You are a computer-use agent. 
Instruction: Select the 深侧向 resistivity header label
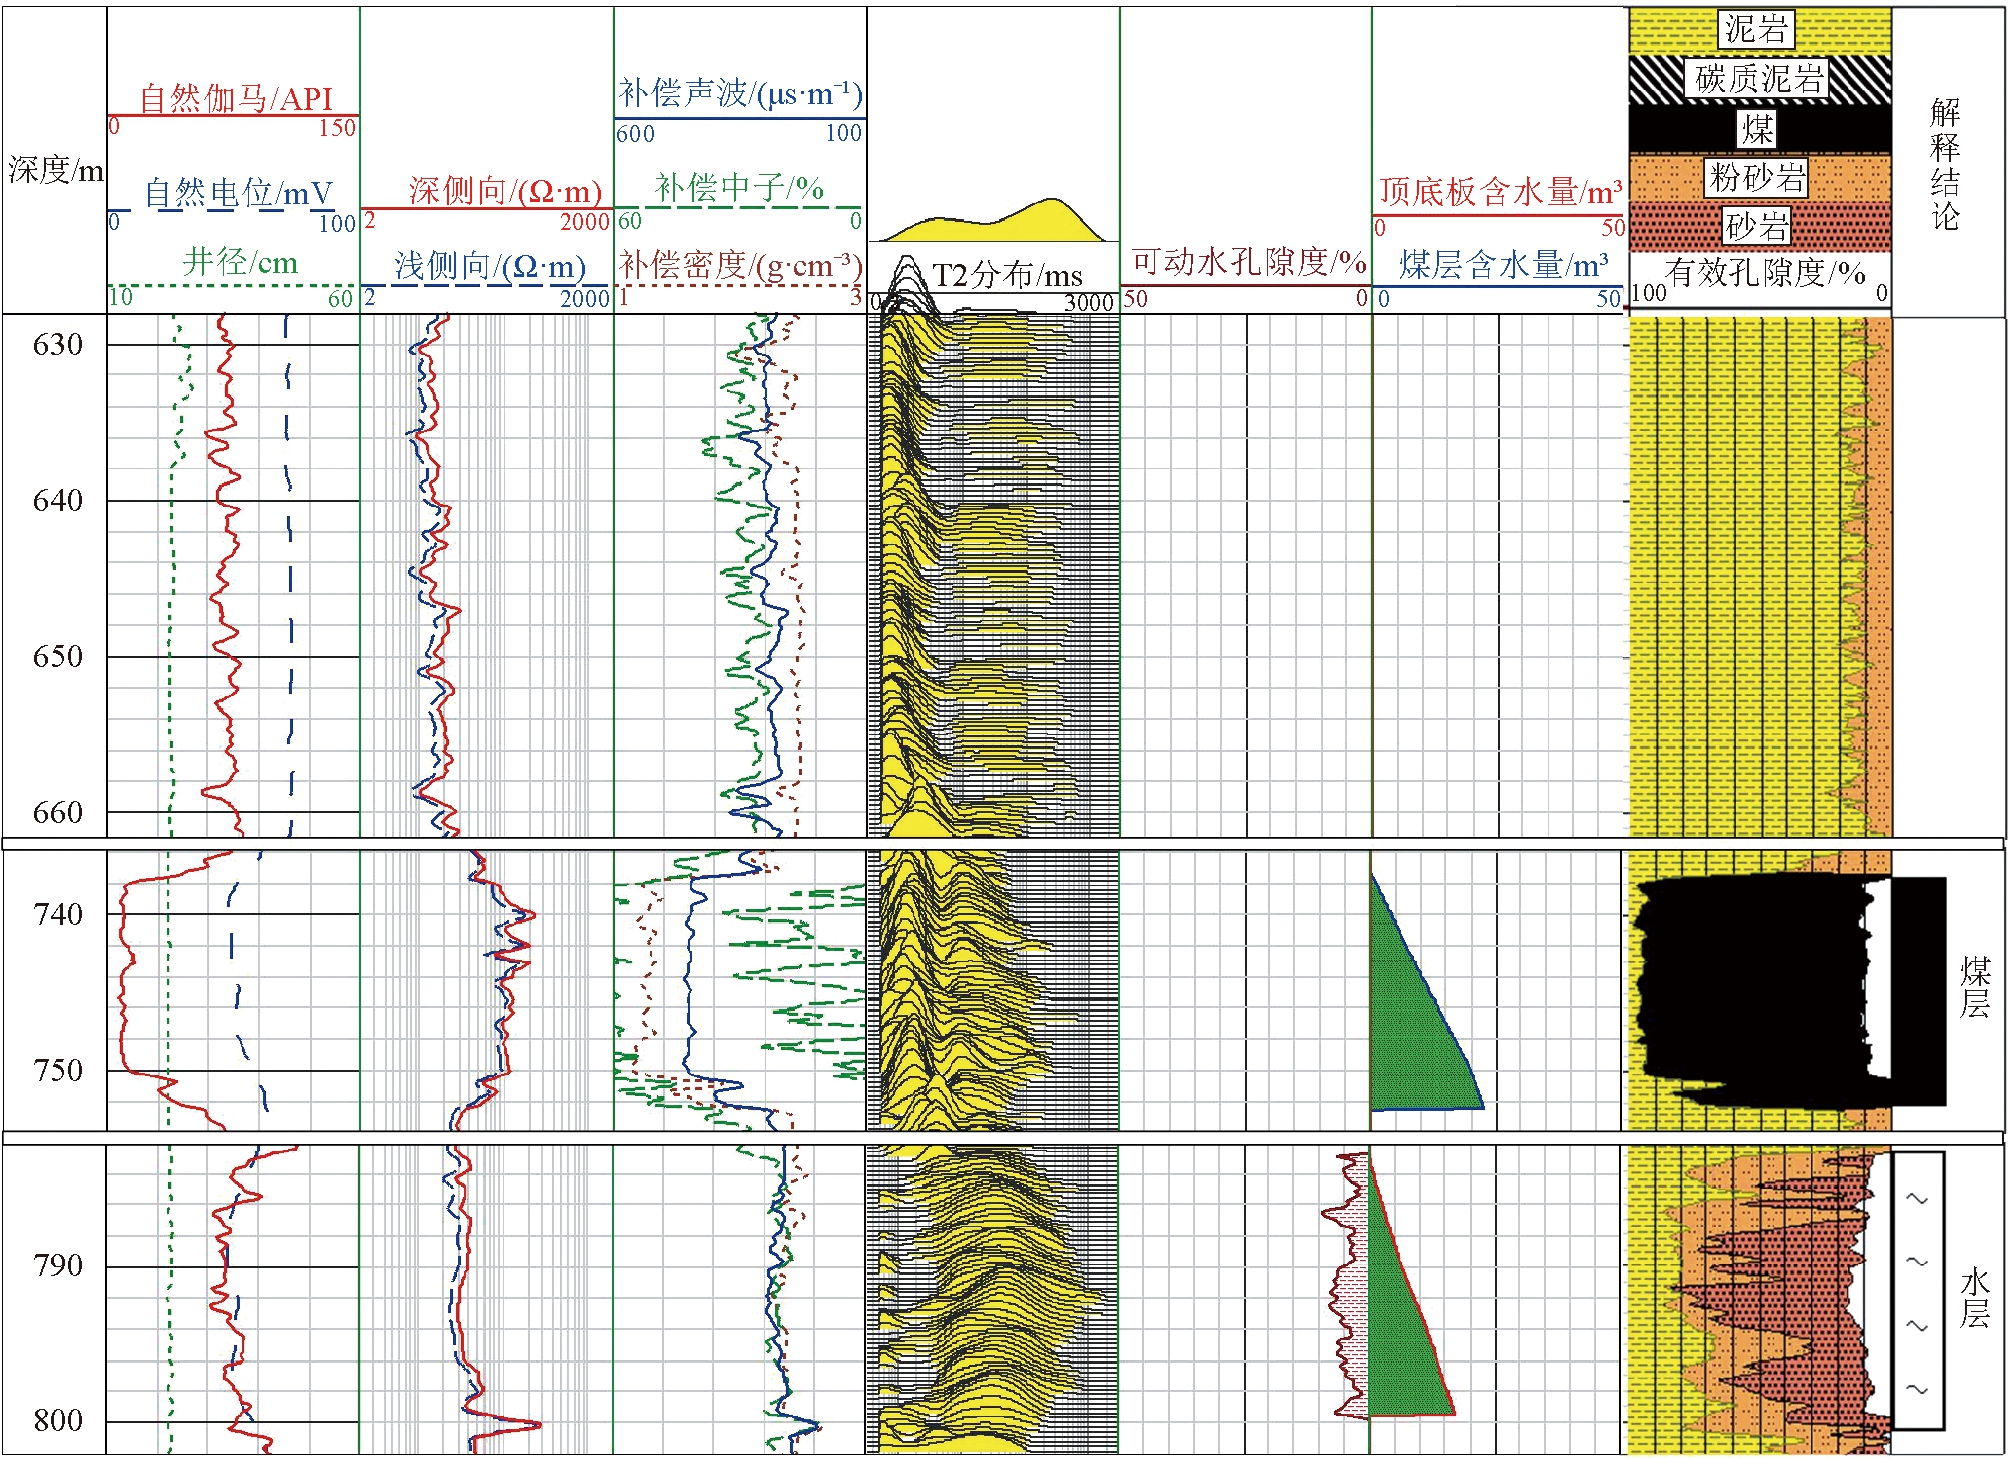point(505,190)
